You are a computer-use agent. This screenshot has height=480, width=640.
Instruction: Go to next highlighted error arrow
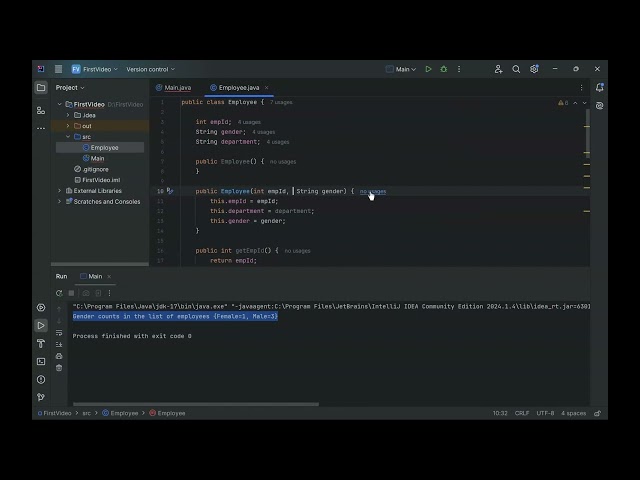pyautogui.click(x=584, y=103)
